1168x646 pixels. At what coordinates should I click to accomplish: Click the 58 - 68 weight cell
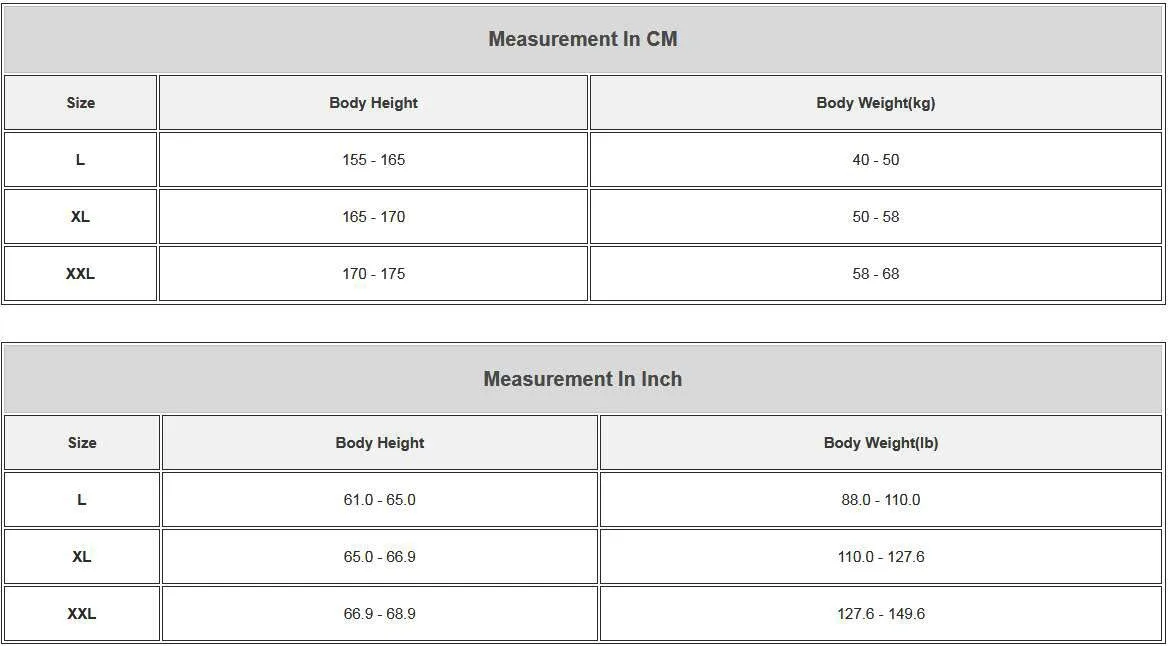pos(876,274)
